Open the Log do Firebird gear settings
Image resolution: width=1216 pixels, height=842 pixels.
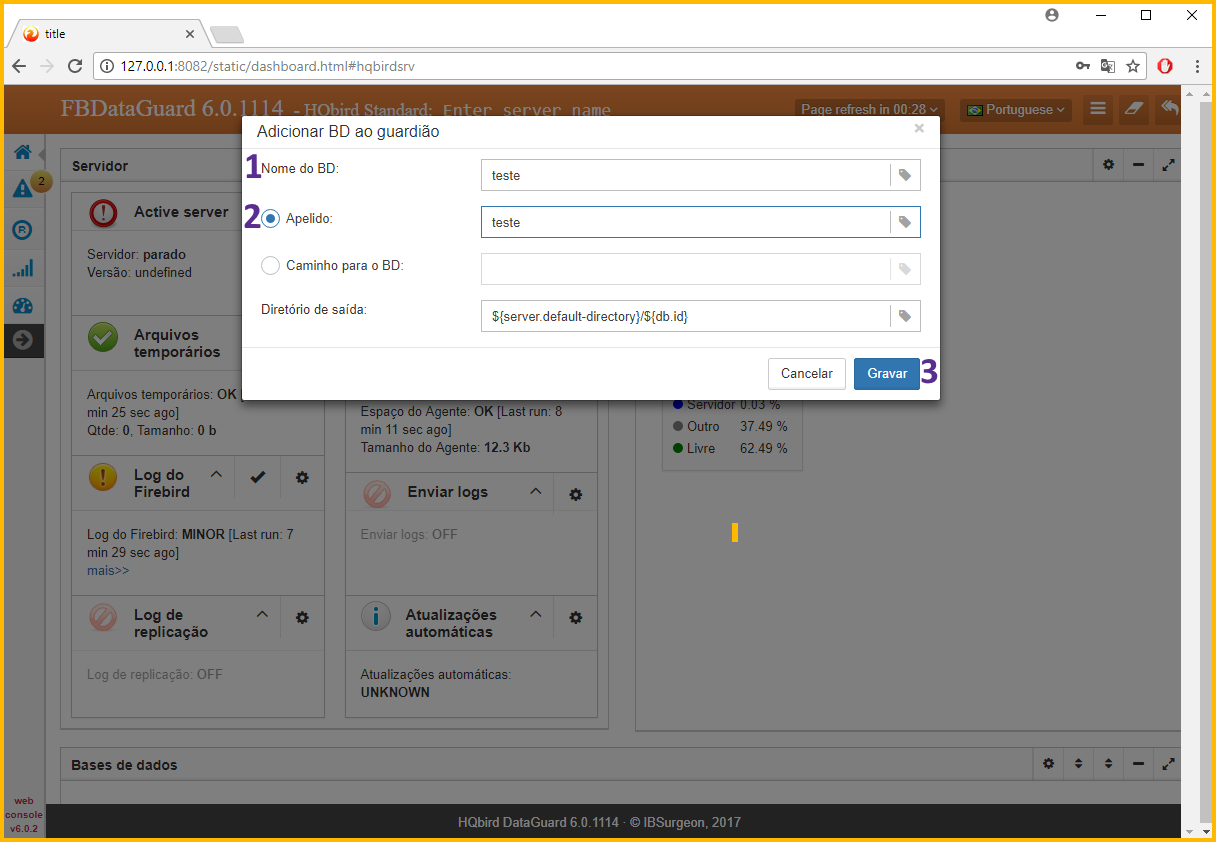[302, 478]
